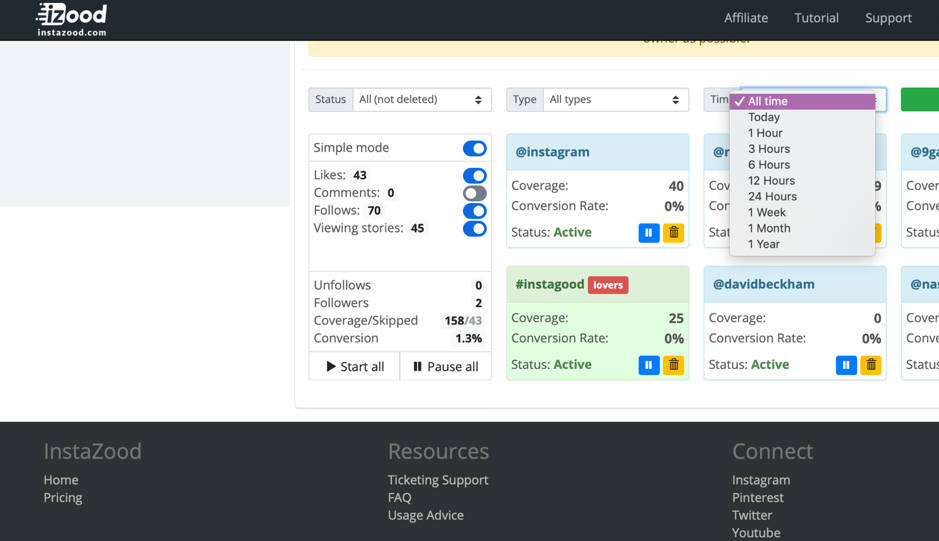Visit Instagram link in Connect
The image size is (939, 541).
click(x=761, y=480)
